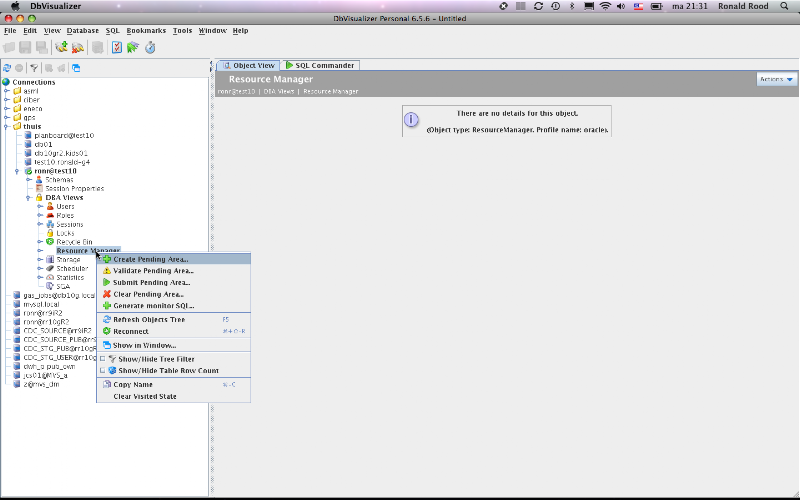Switch to the SQL Commander tab

point(320,65)
